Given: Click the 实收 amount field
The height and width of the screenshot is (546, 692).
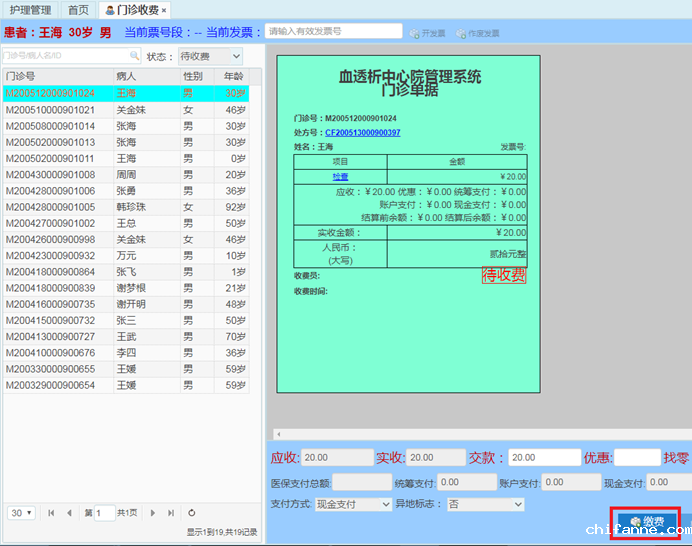Looking at the screenshot, I should [436, 457].
